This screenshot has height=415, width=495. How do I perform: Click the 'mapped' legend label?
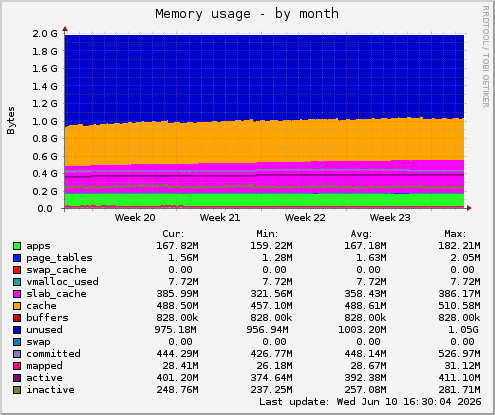(x=44, y=366)
